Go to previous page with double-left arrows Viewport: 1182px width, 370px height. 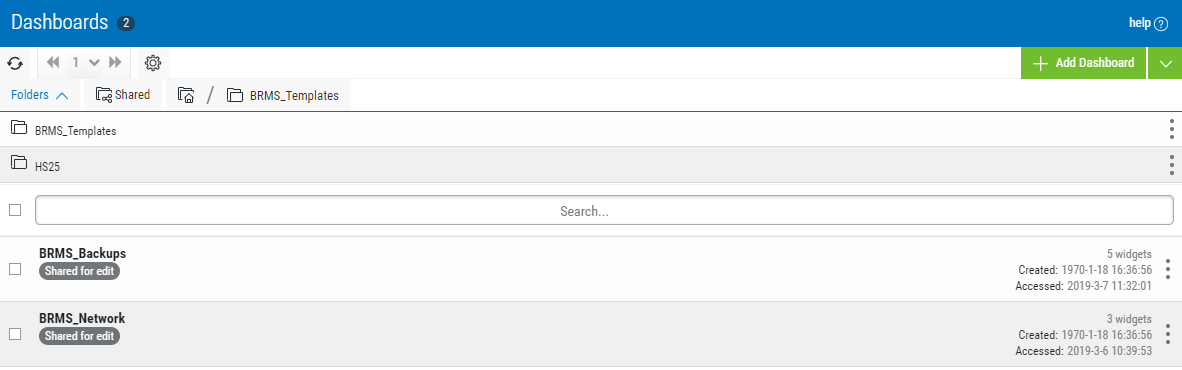(x=53, y=63)
